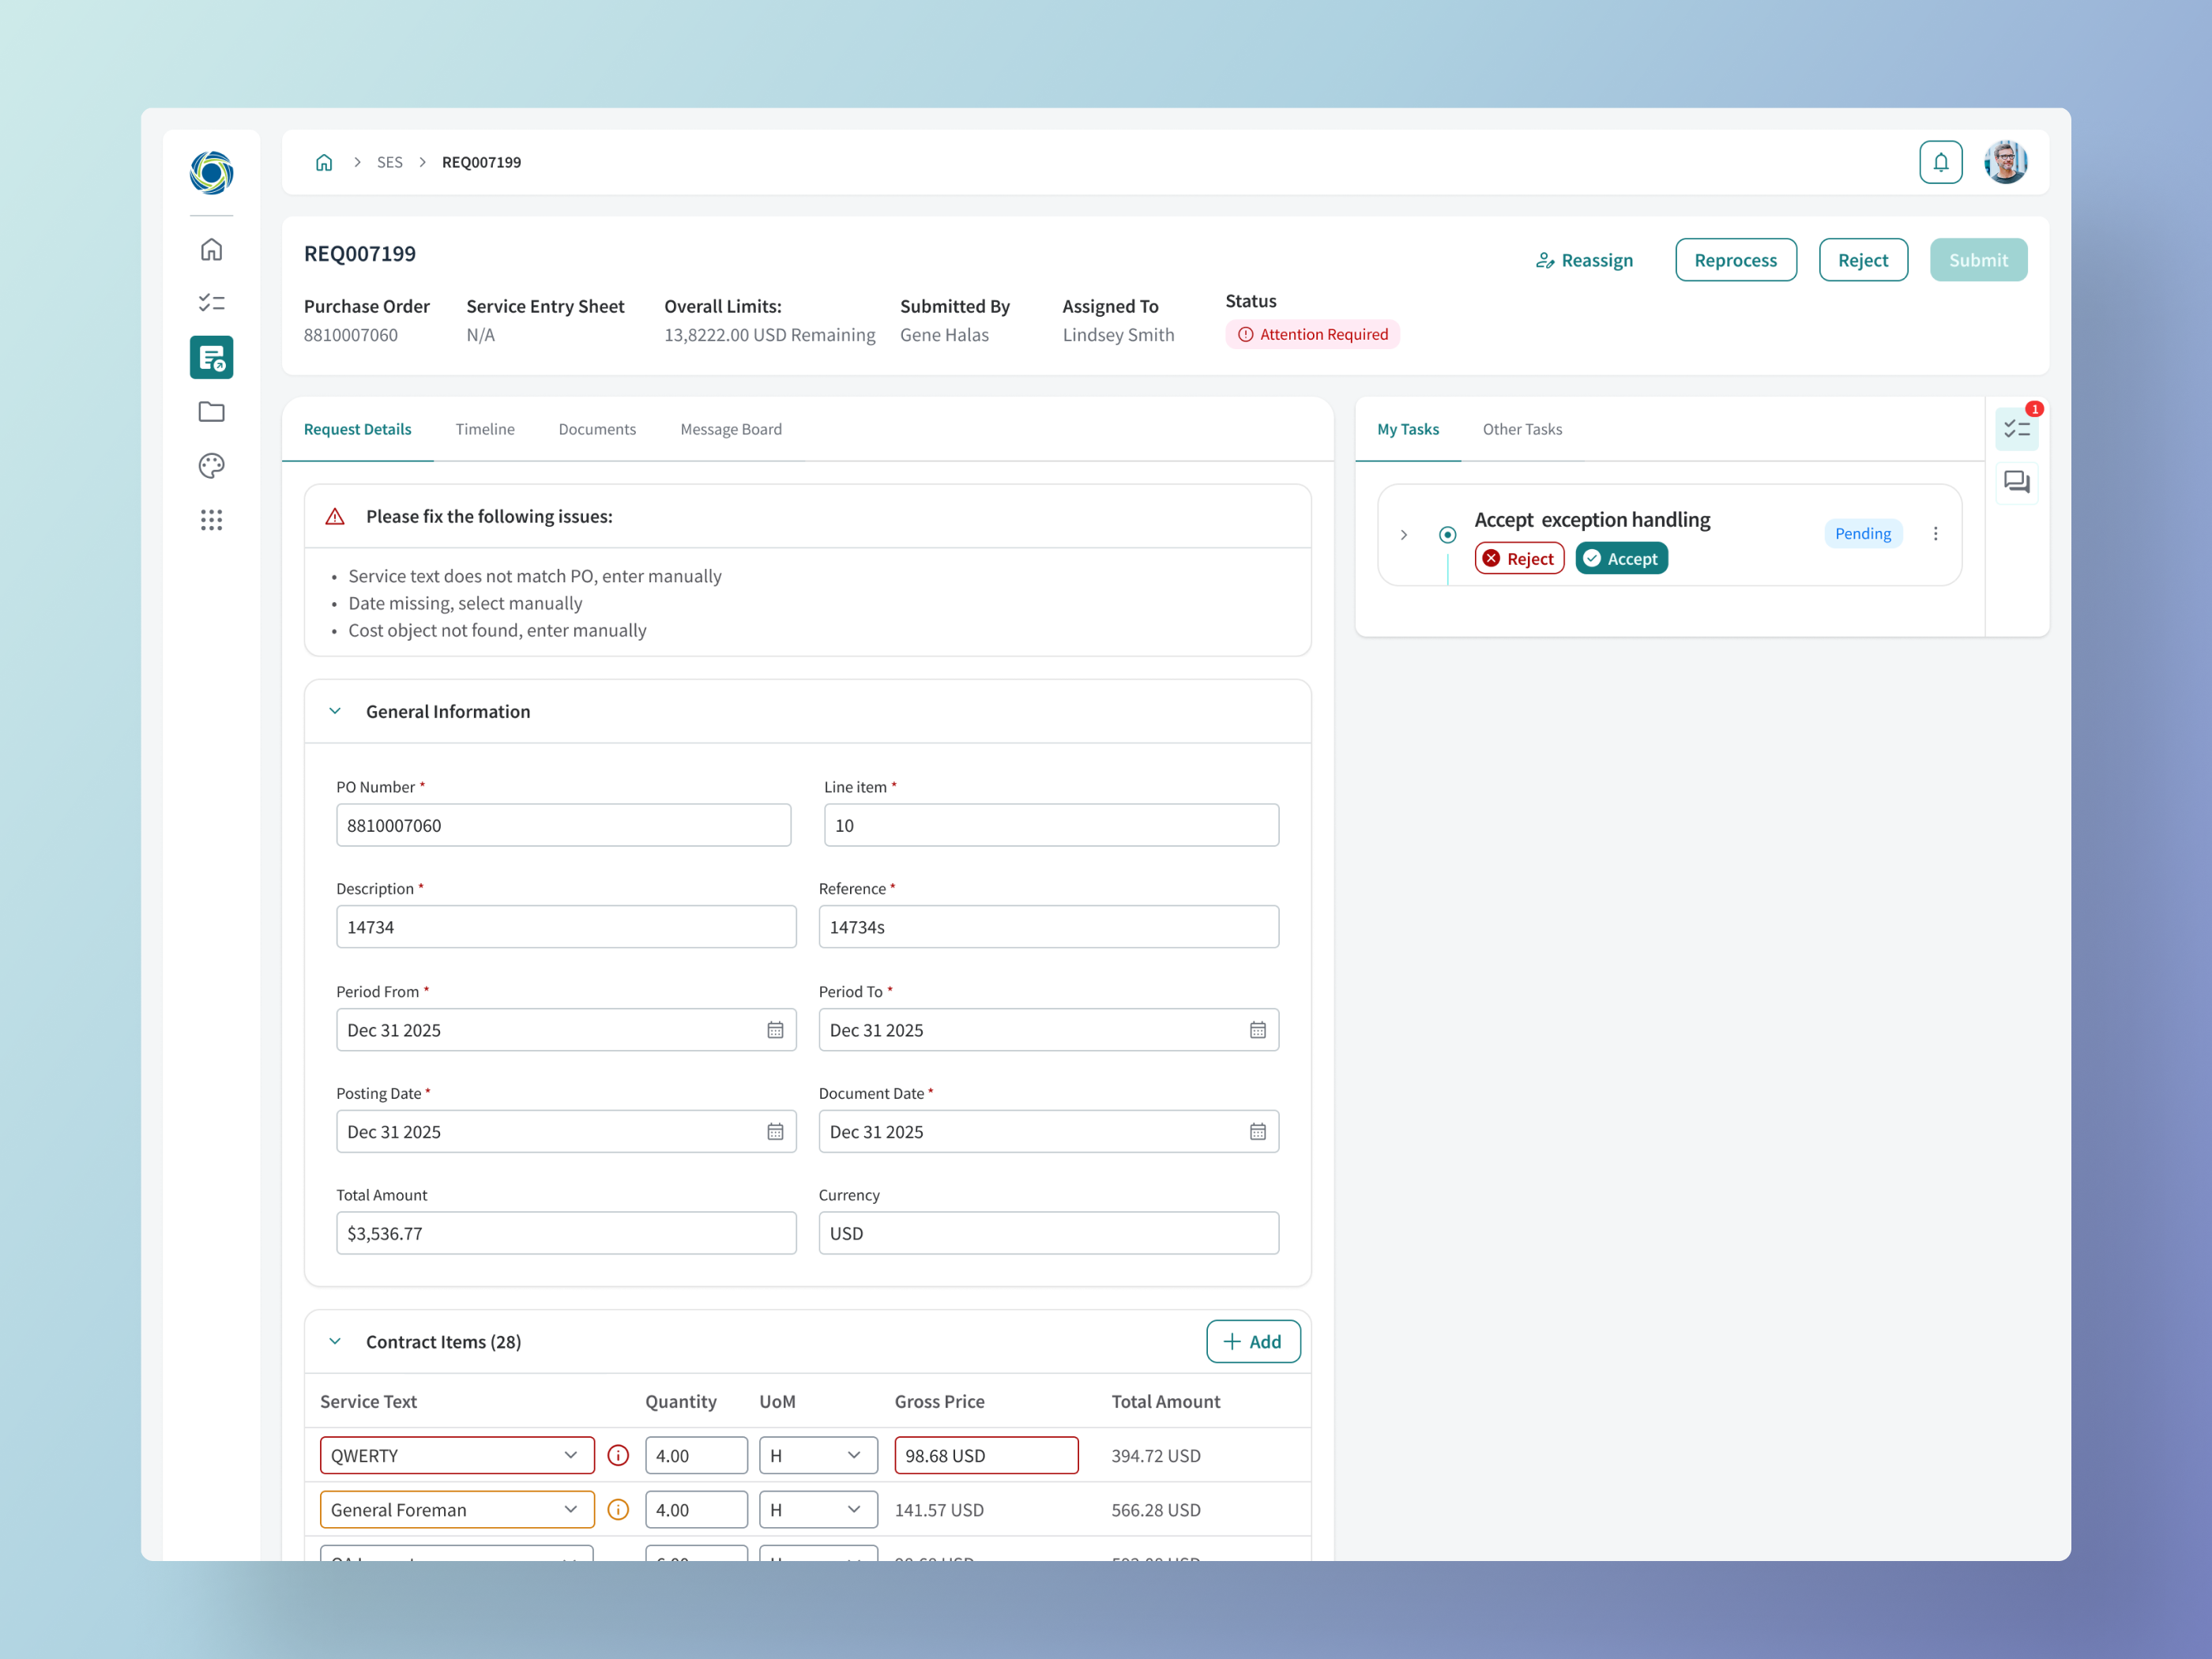Switch to the Timeline tab

pyautogui.click(x=485, y=429)
